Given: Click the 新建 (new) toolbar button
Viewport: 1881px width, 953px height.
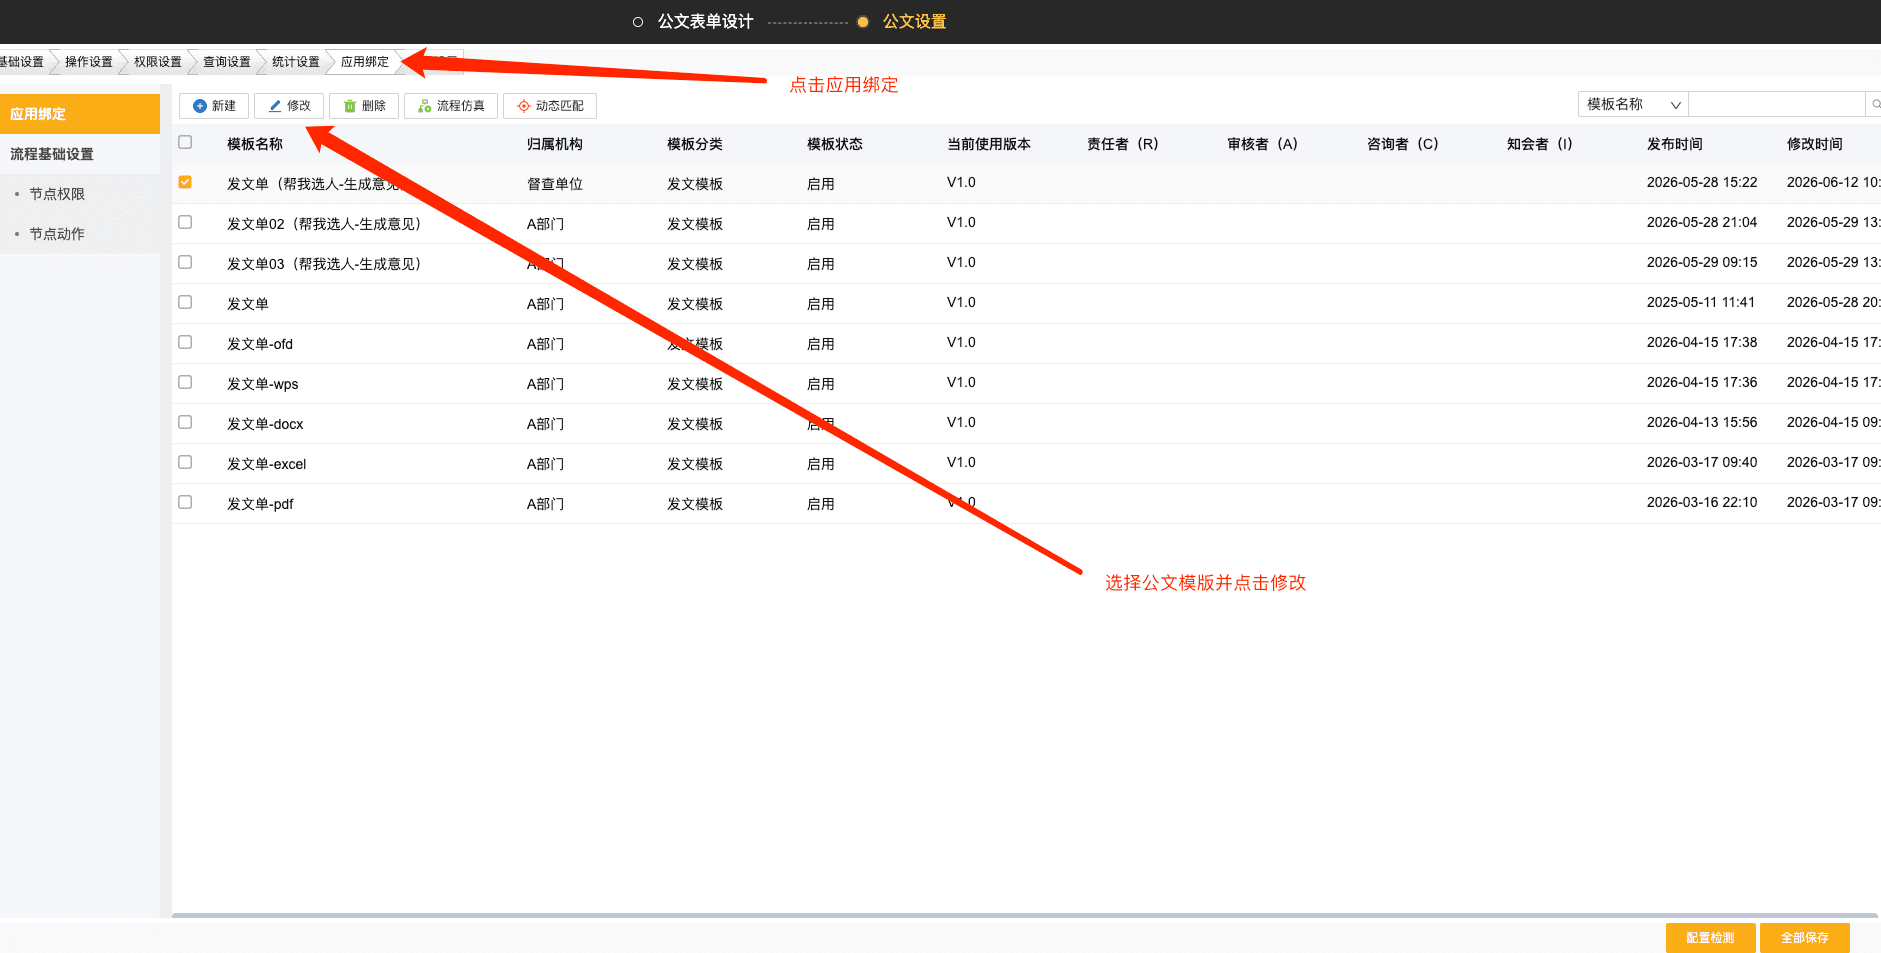Looking at the screenshot, I should [x=214, y=106].
